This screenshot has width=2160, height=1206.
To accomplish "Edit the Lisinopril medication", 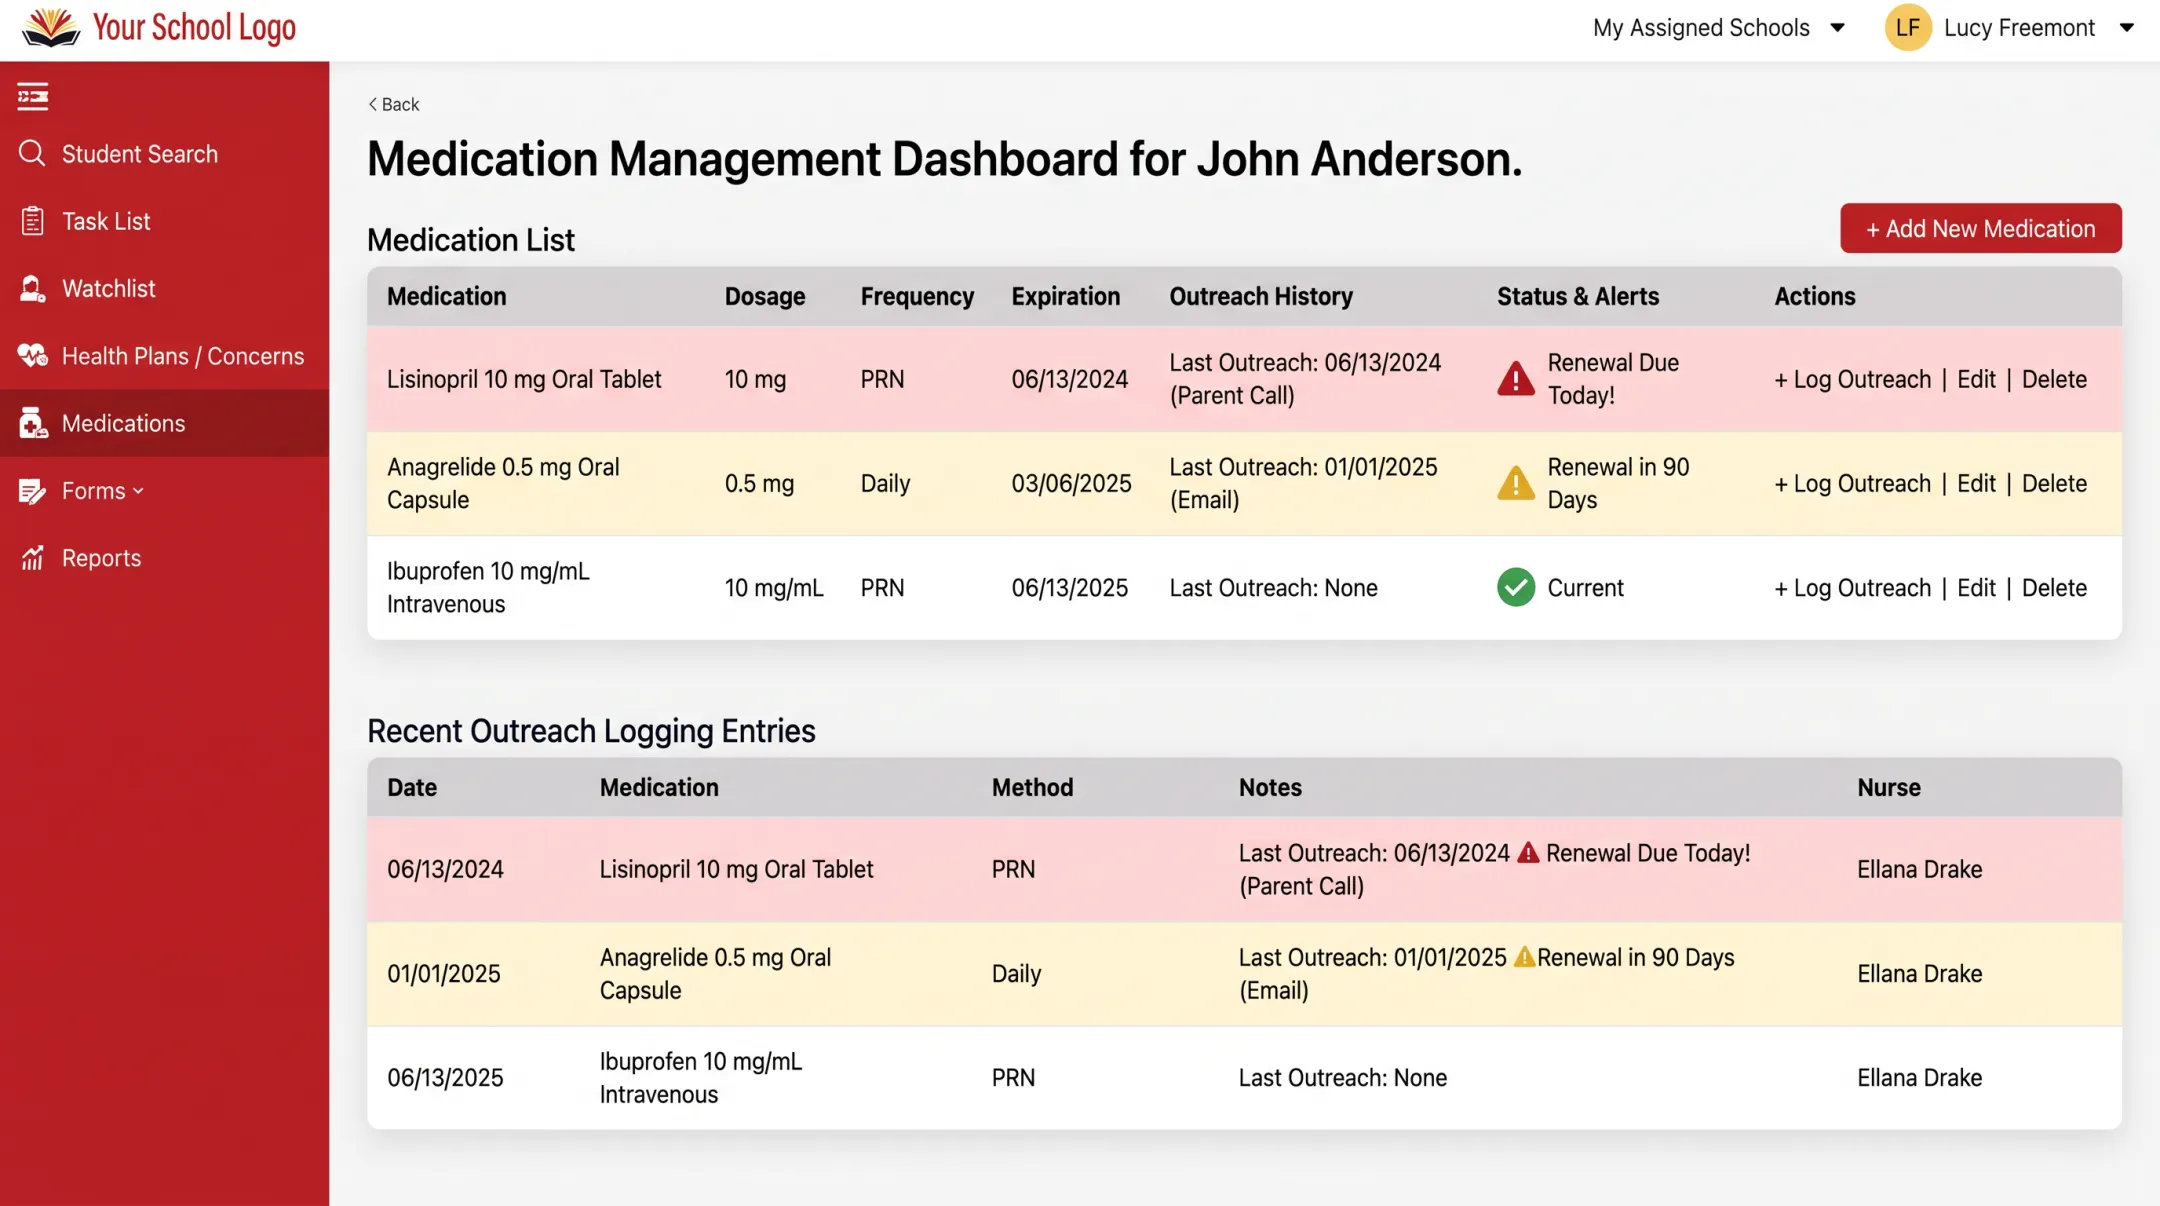I will 1975,379.
